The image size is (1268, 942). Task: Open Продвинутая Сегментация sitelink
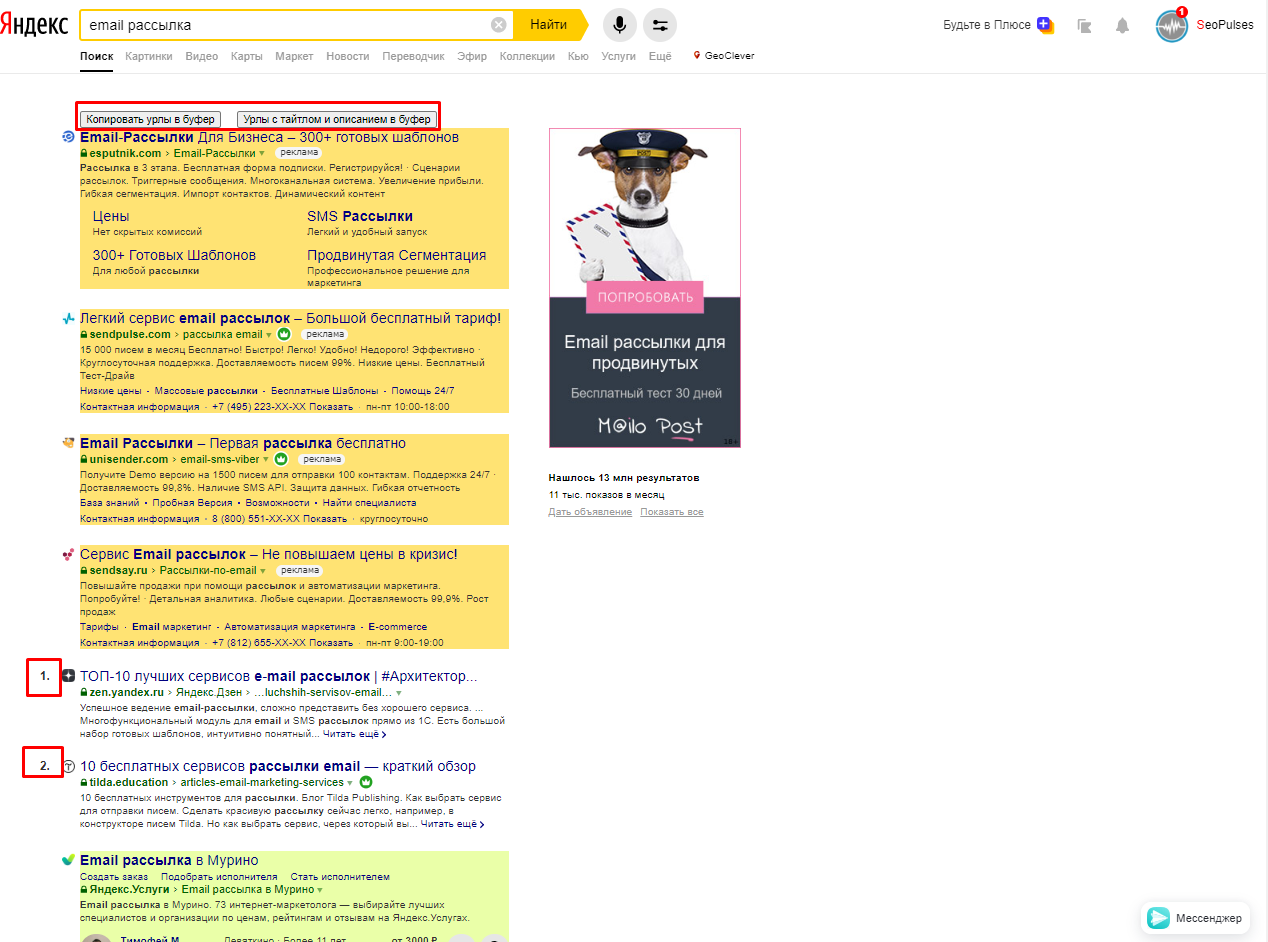pos(397,255)
